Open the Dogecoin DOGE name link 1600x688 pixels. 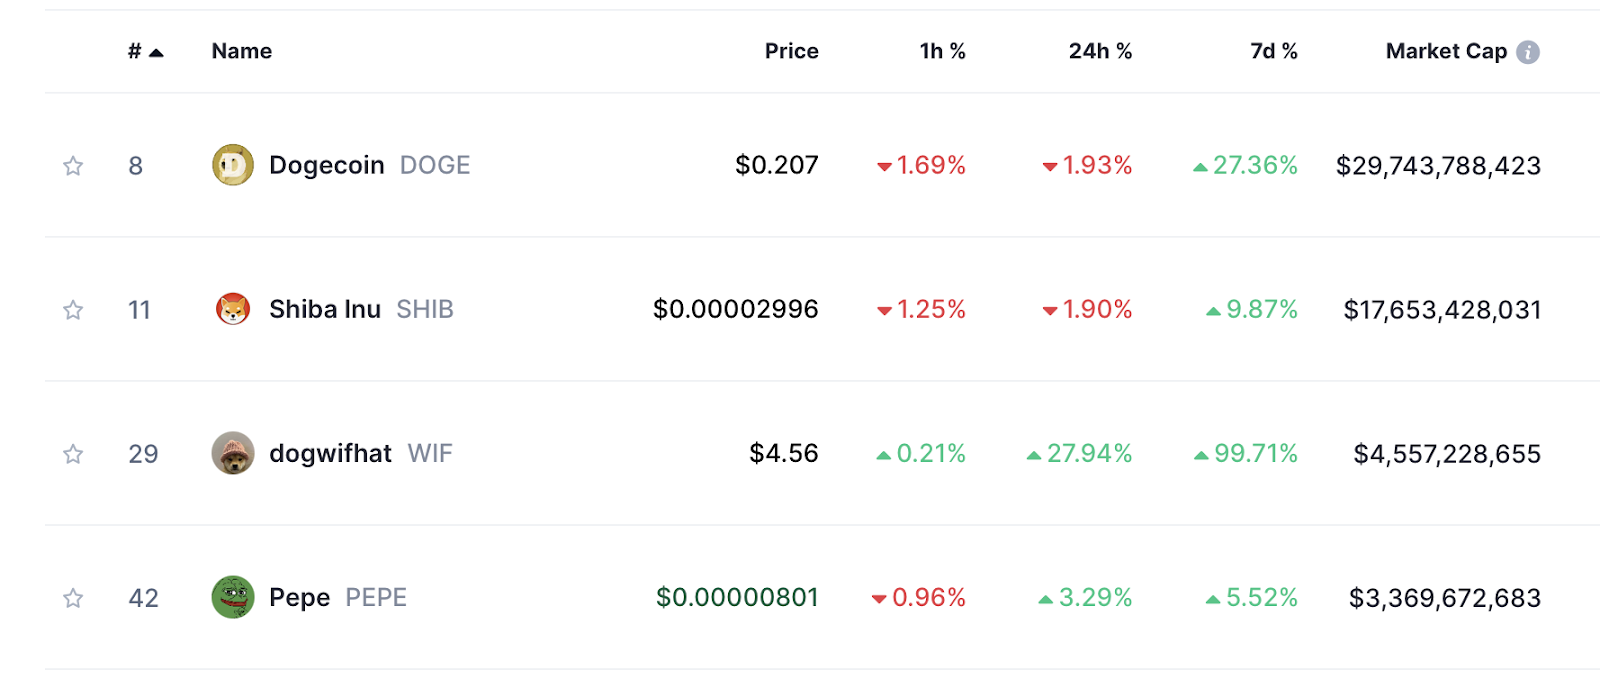369,165
